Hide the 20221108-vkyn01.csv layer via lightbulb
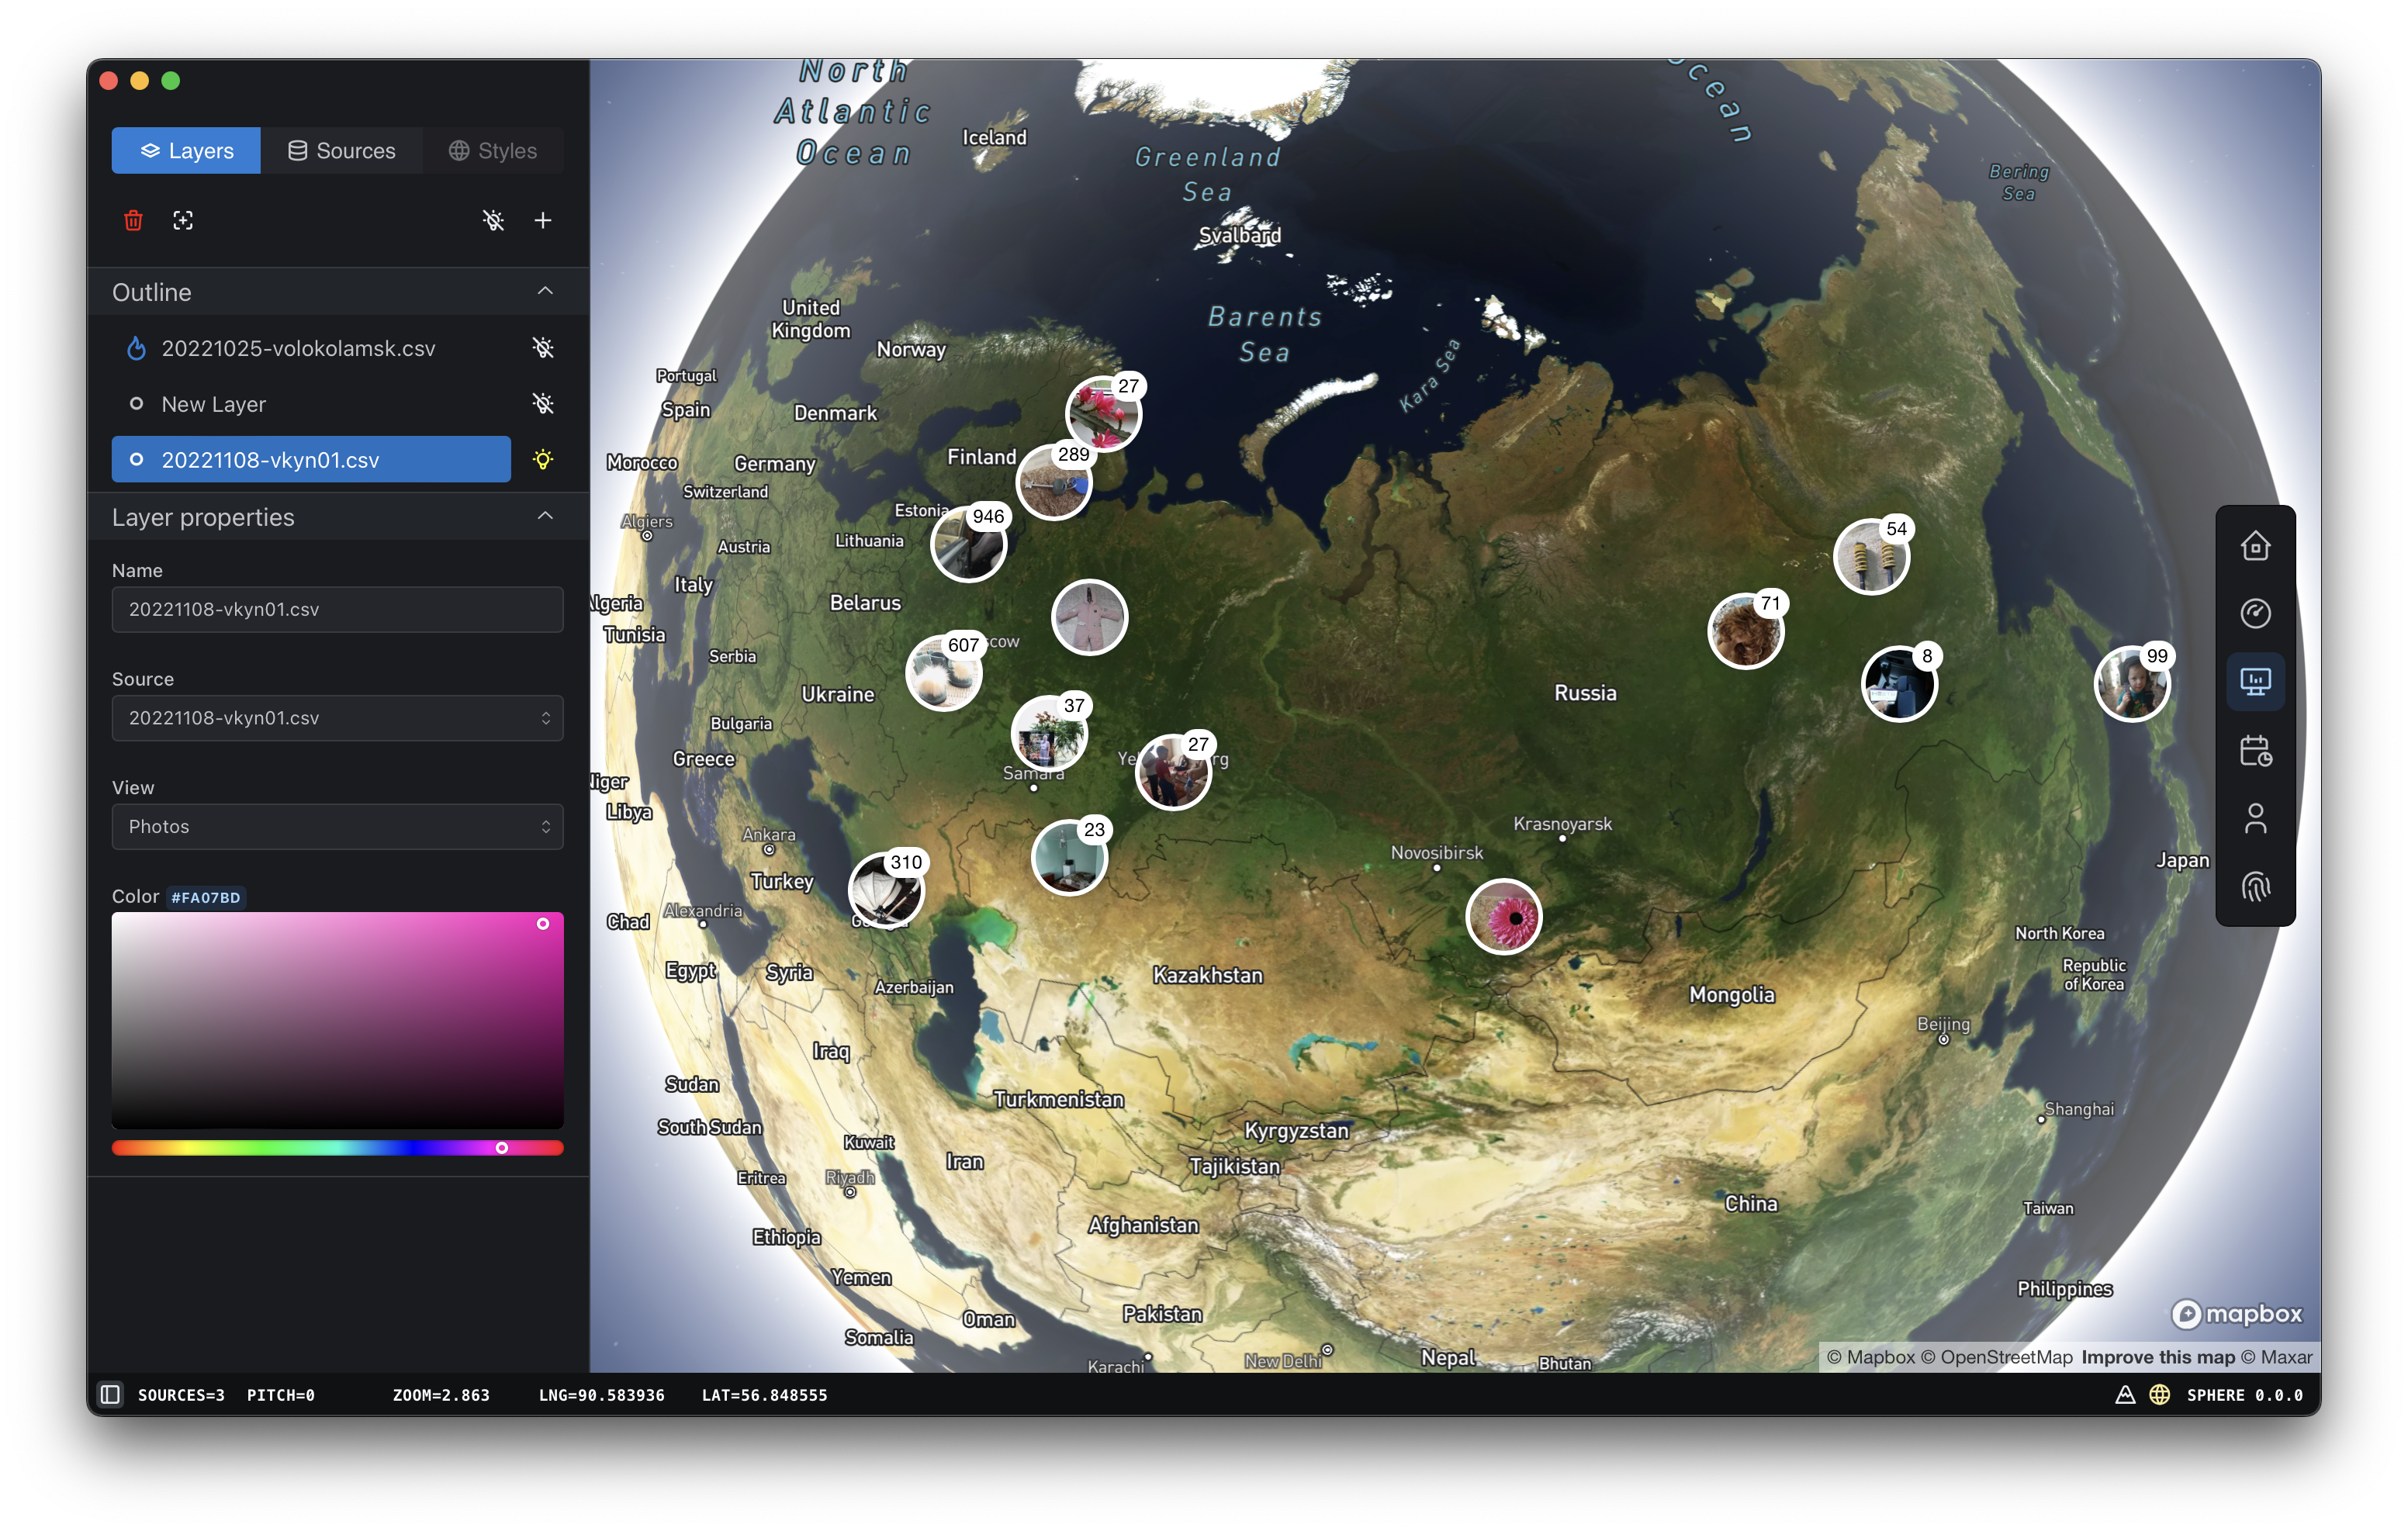 tap(543, 460)
